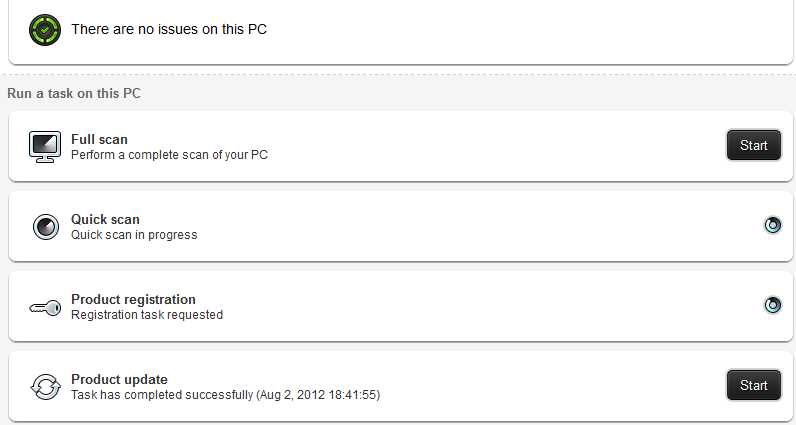The height and width of the screenshot is (425, 796).
Task: Start the Full scan task
Action: [x=754, y=145]
